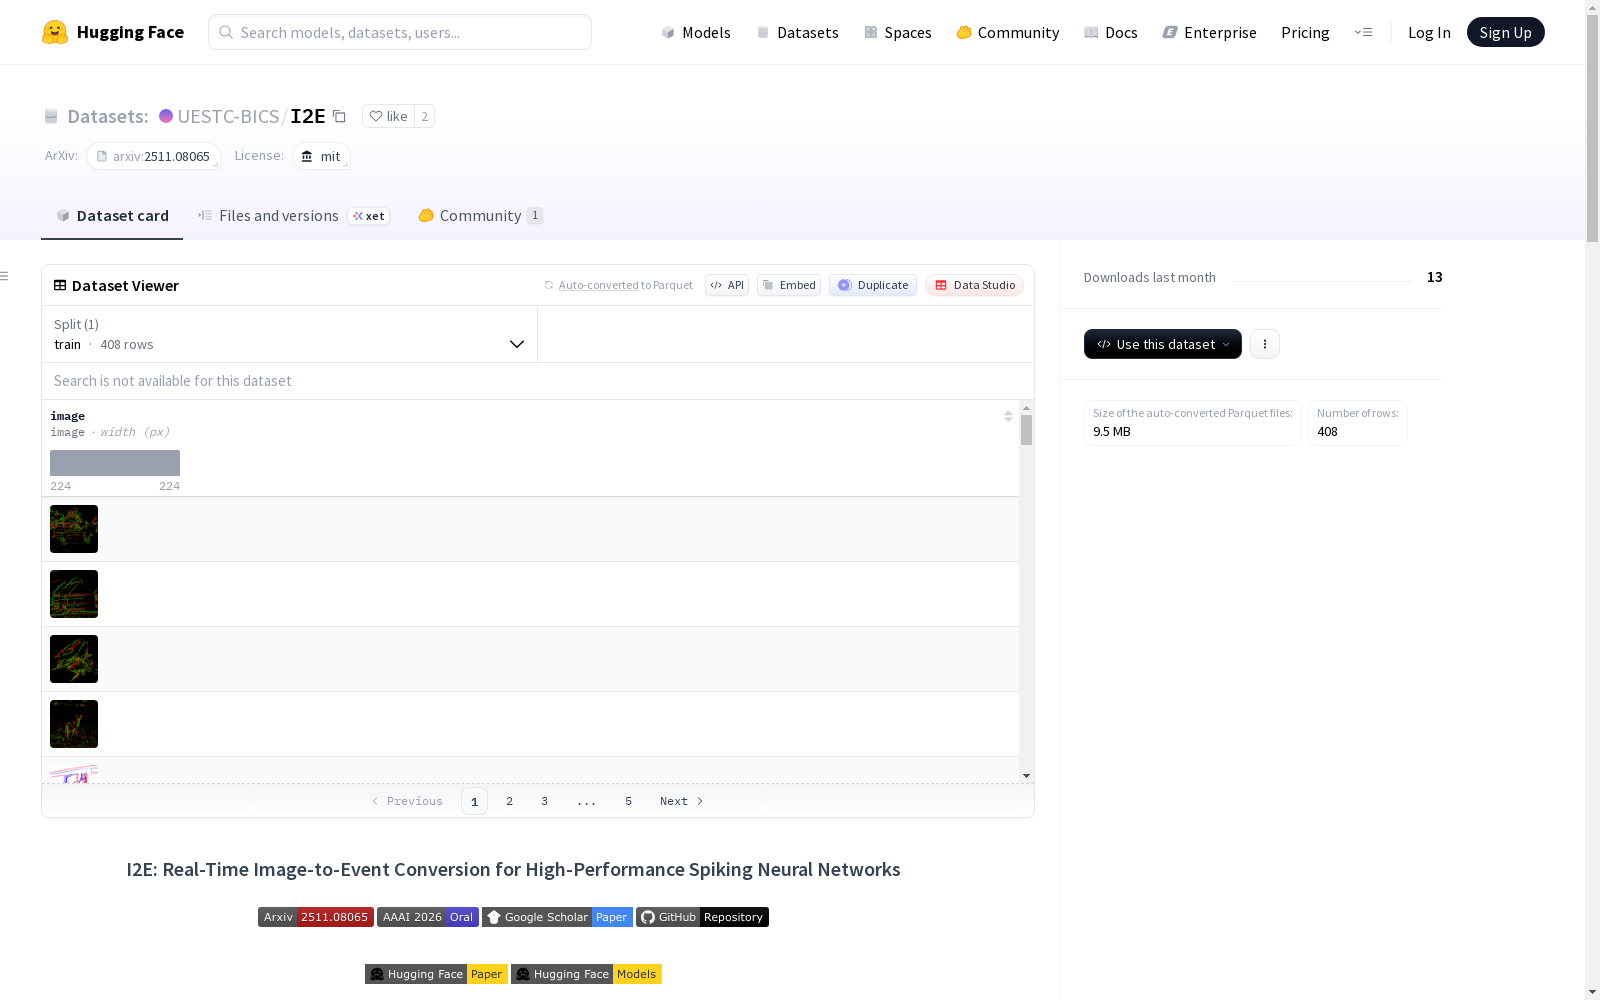Go to page 5 of viewer

[628, 801]
